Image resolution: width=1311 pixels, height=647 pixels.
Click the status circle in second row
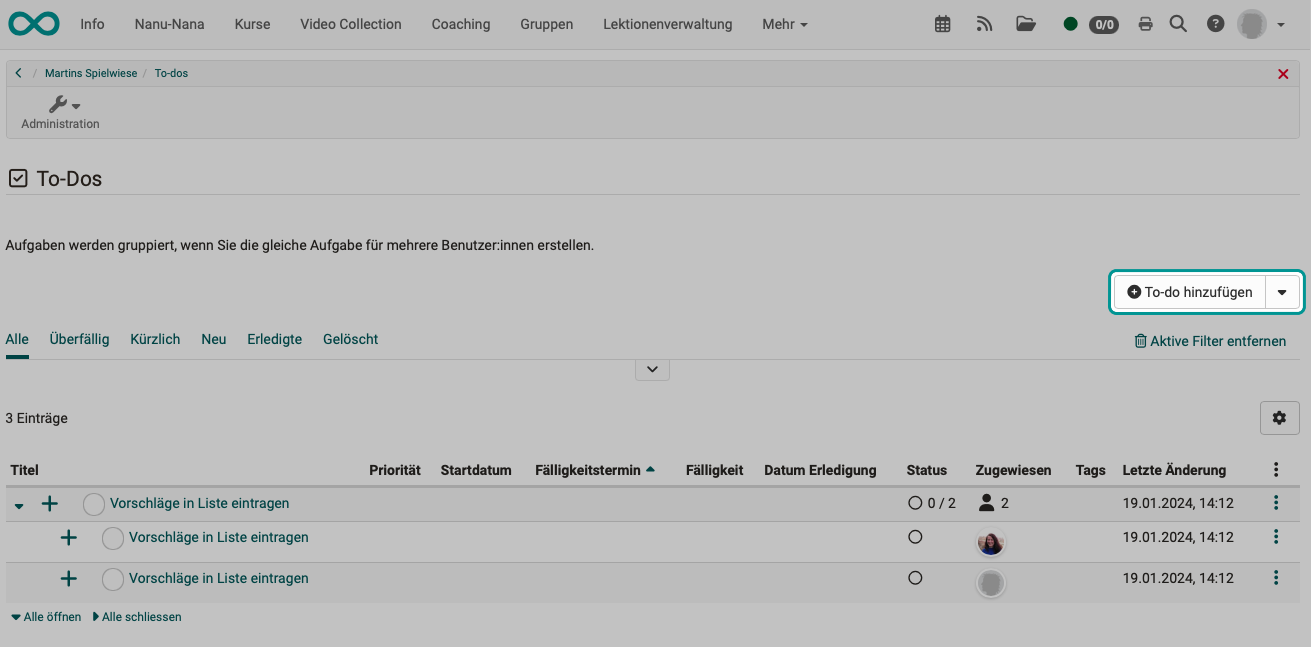coord(113,538)
